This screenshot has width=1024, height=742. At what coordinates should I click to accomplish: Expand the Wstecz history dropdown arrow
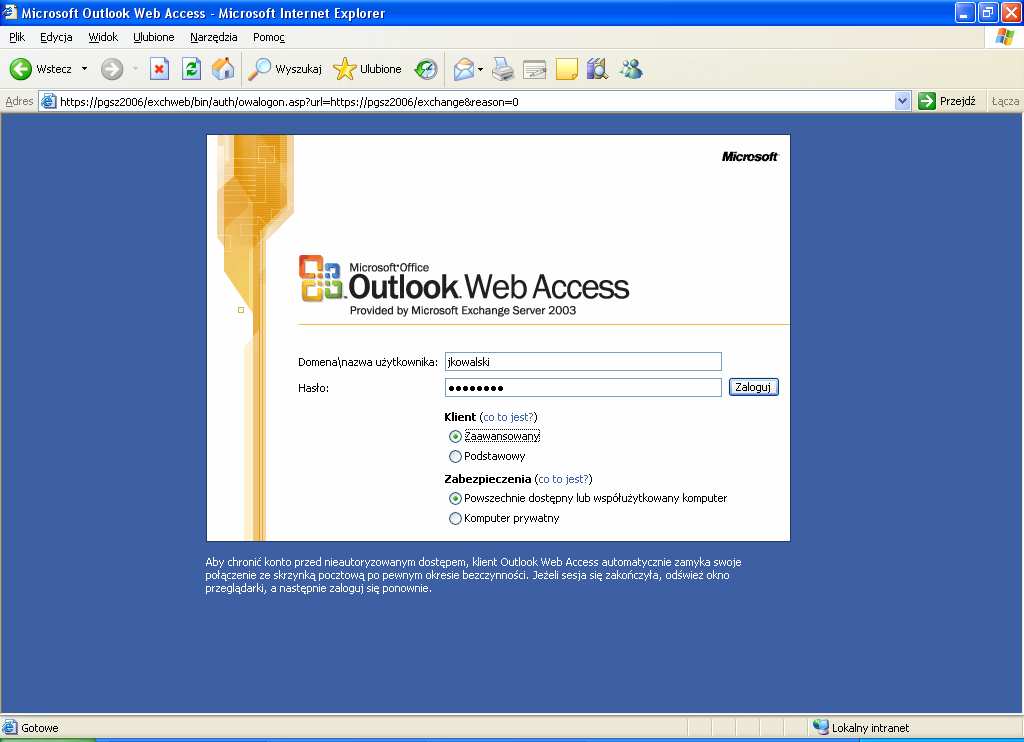click(84, 69)
